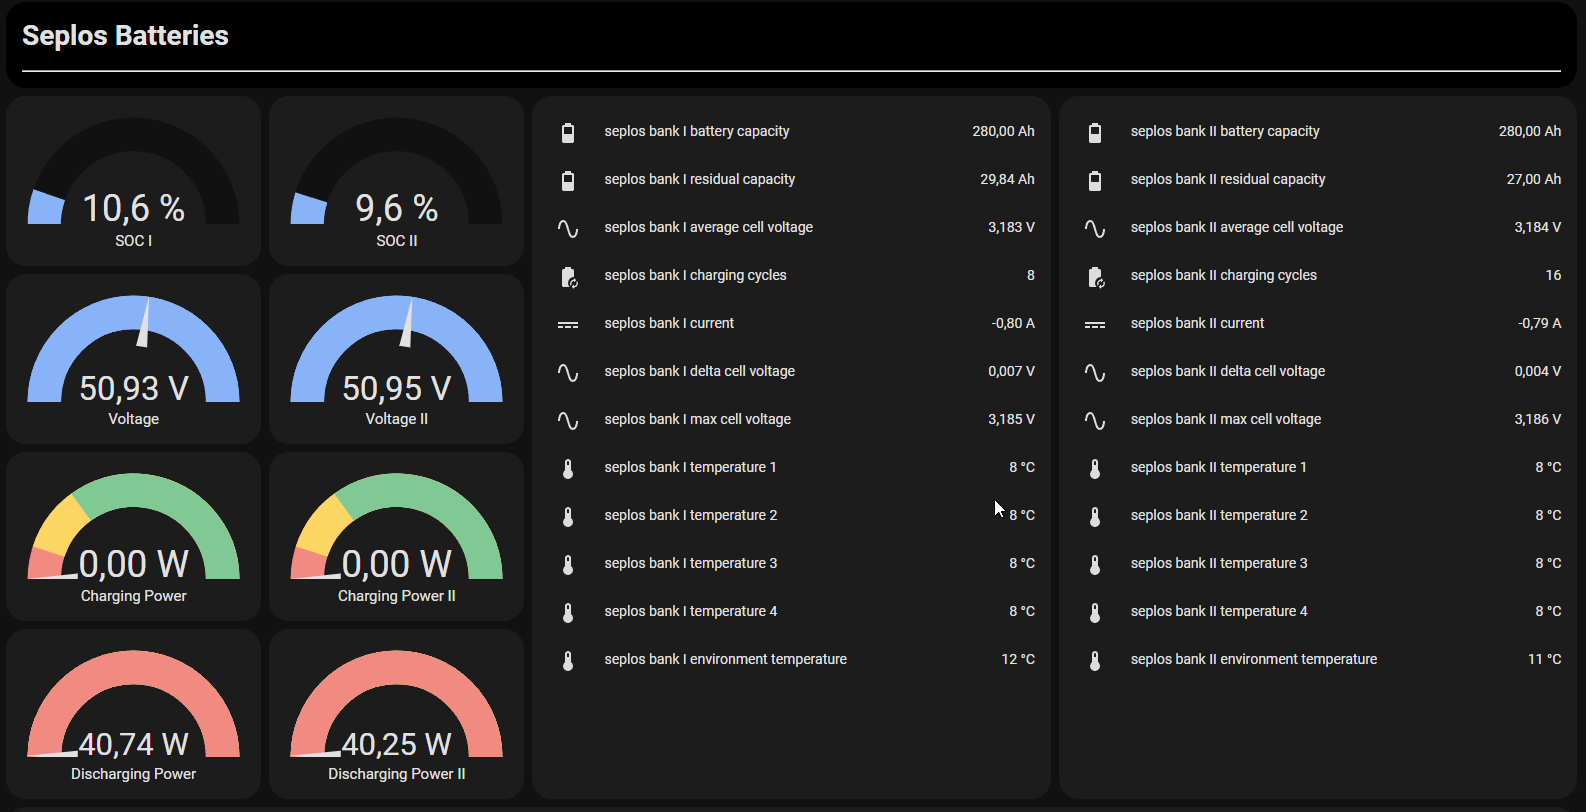The height and width of the screenshot is (812, 1586).
Task: Click sine wave icon for bank II average cell voltage
Action: click(x=1095, y=228)
